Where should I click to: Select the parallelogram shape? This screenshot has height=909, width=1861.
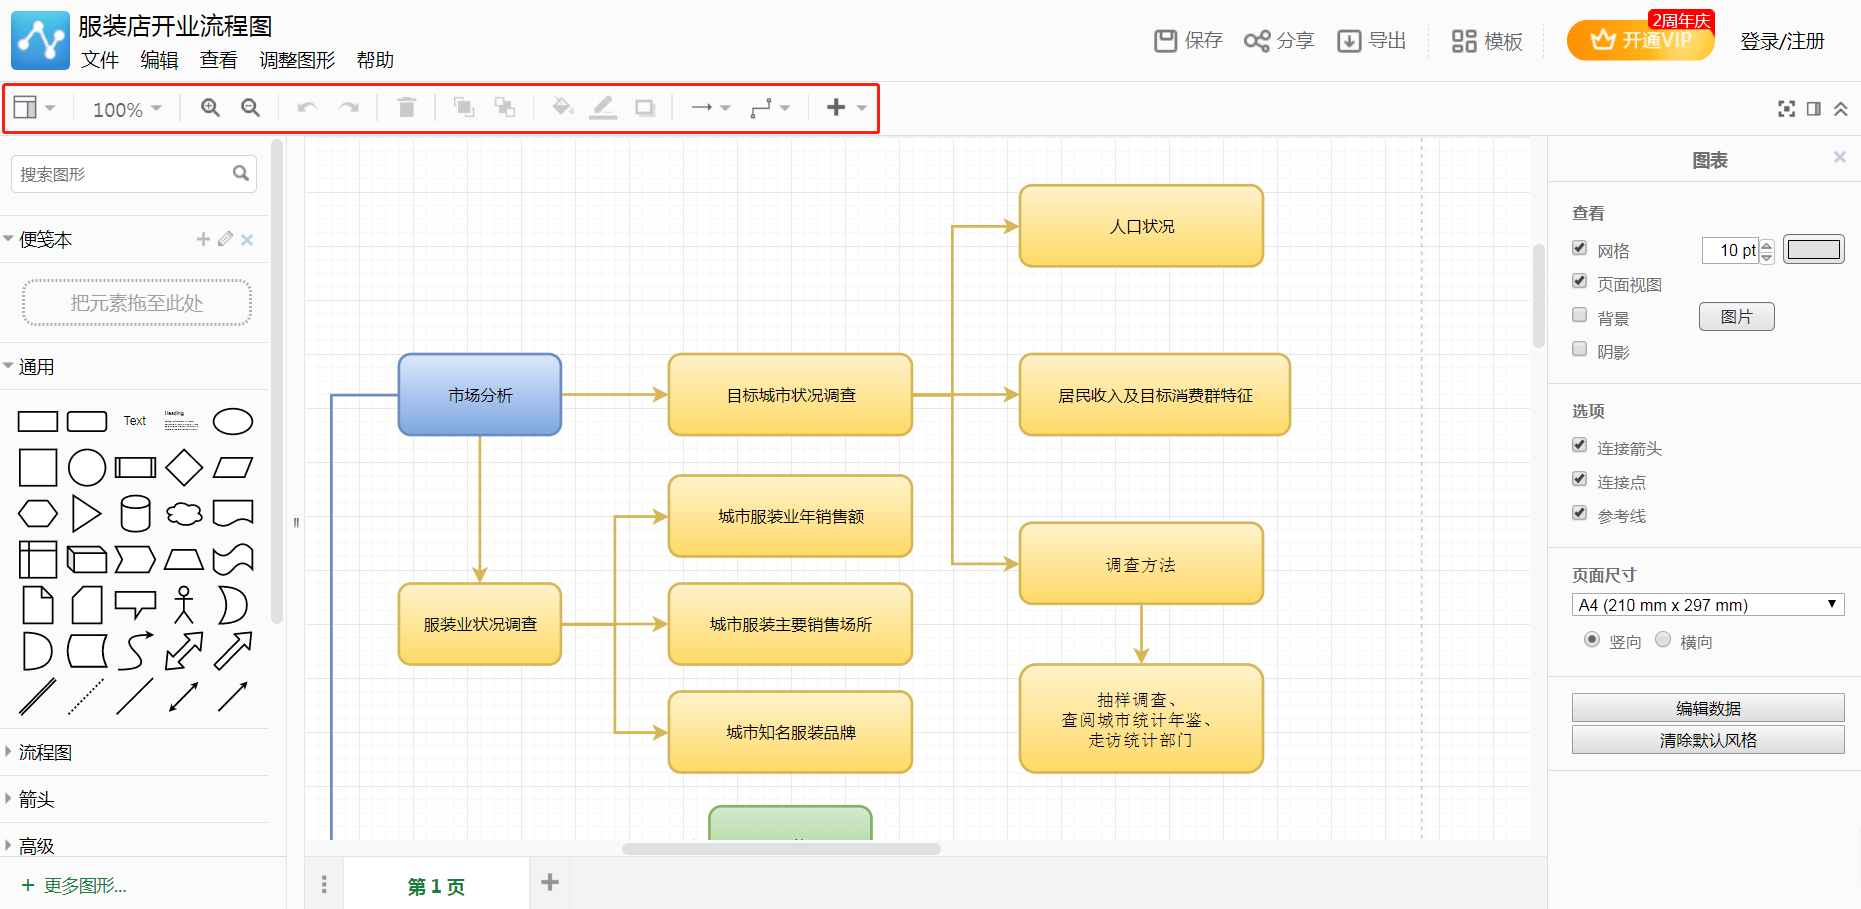[x=233, y=467]
